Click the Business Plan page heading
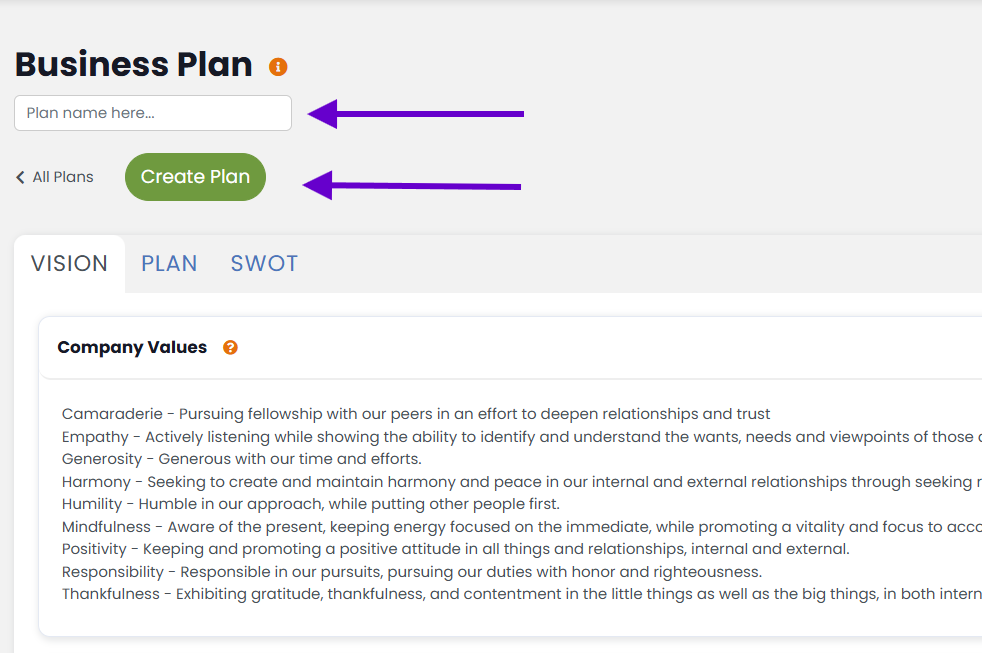The image size is (982, 653). 133,64
